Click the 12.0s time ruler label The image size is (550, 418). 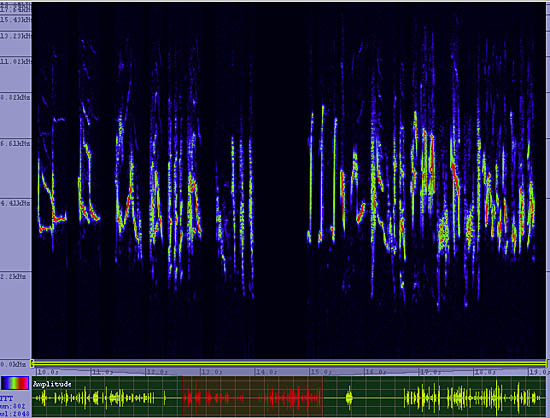(157, 372)
